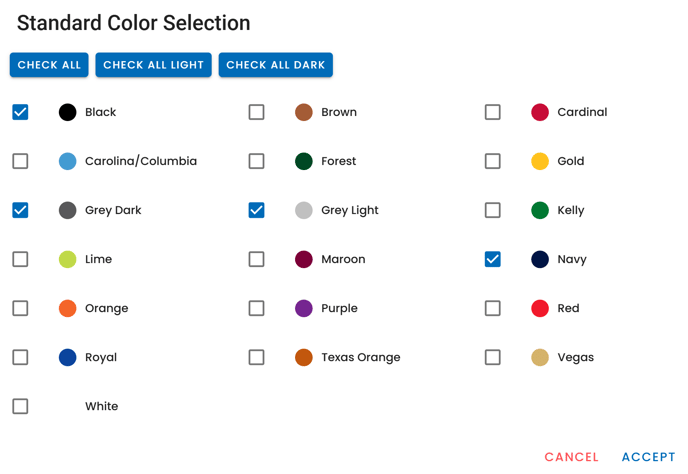
Task: Click the Brown color swatch
Action: (304, 112)
